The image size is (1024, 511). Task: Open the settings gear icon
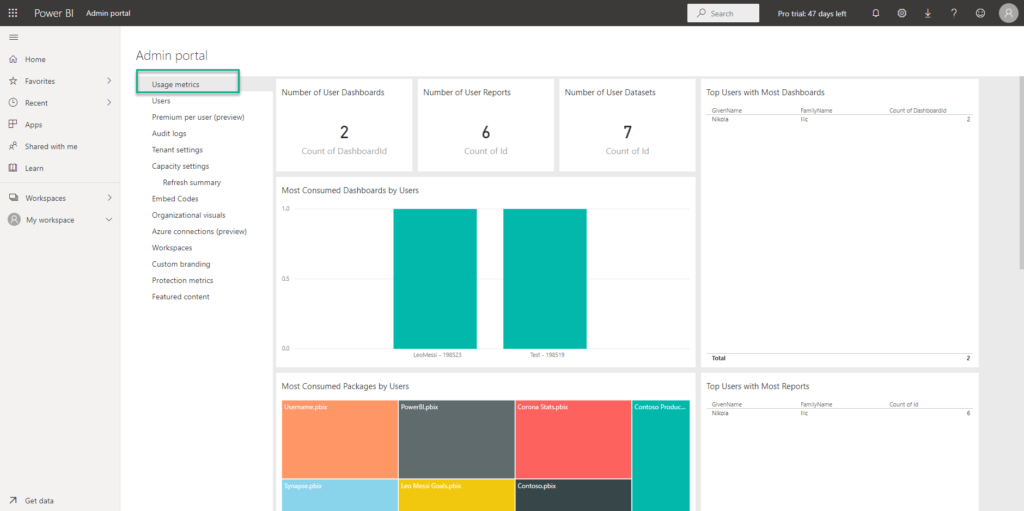click(902, 13)
